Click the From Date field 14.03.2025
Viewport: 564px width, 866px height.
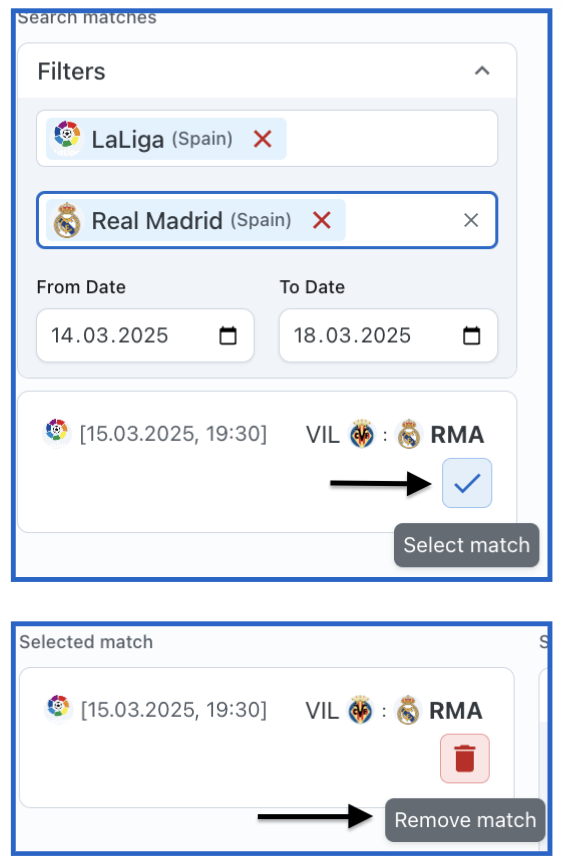click(145, 335)
